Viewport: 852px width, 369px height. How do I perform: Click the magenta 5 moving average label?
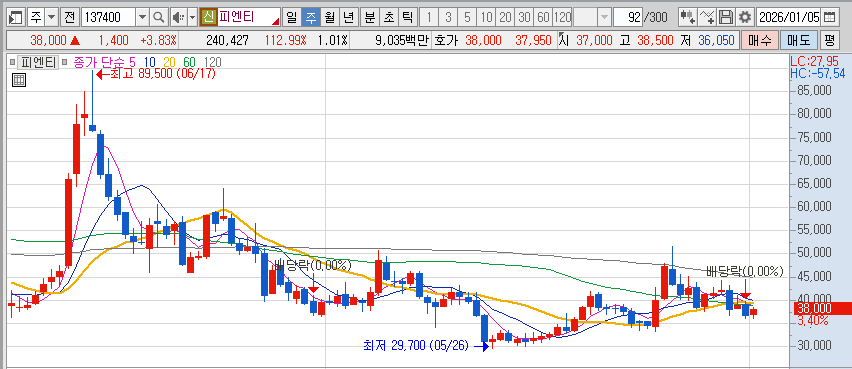point(132,62)
